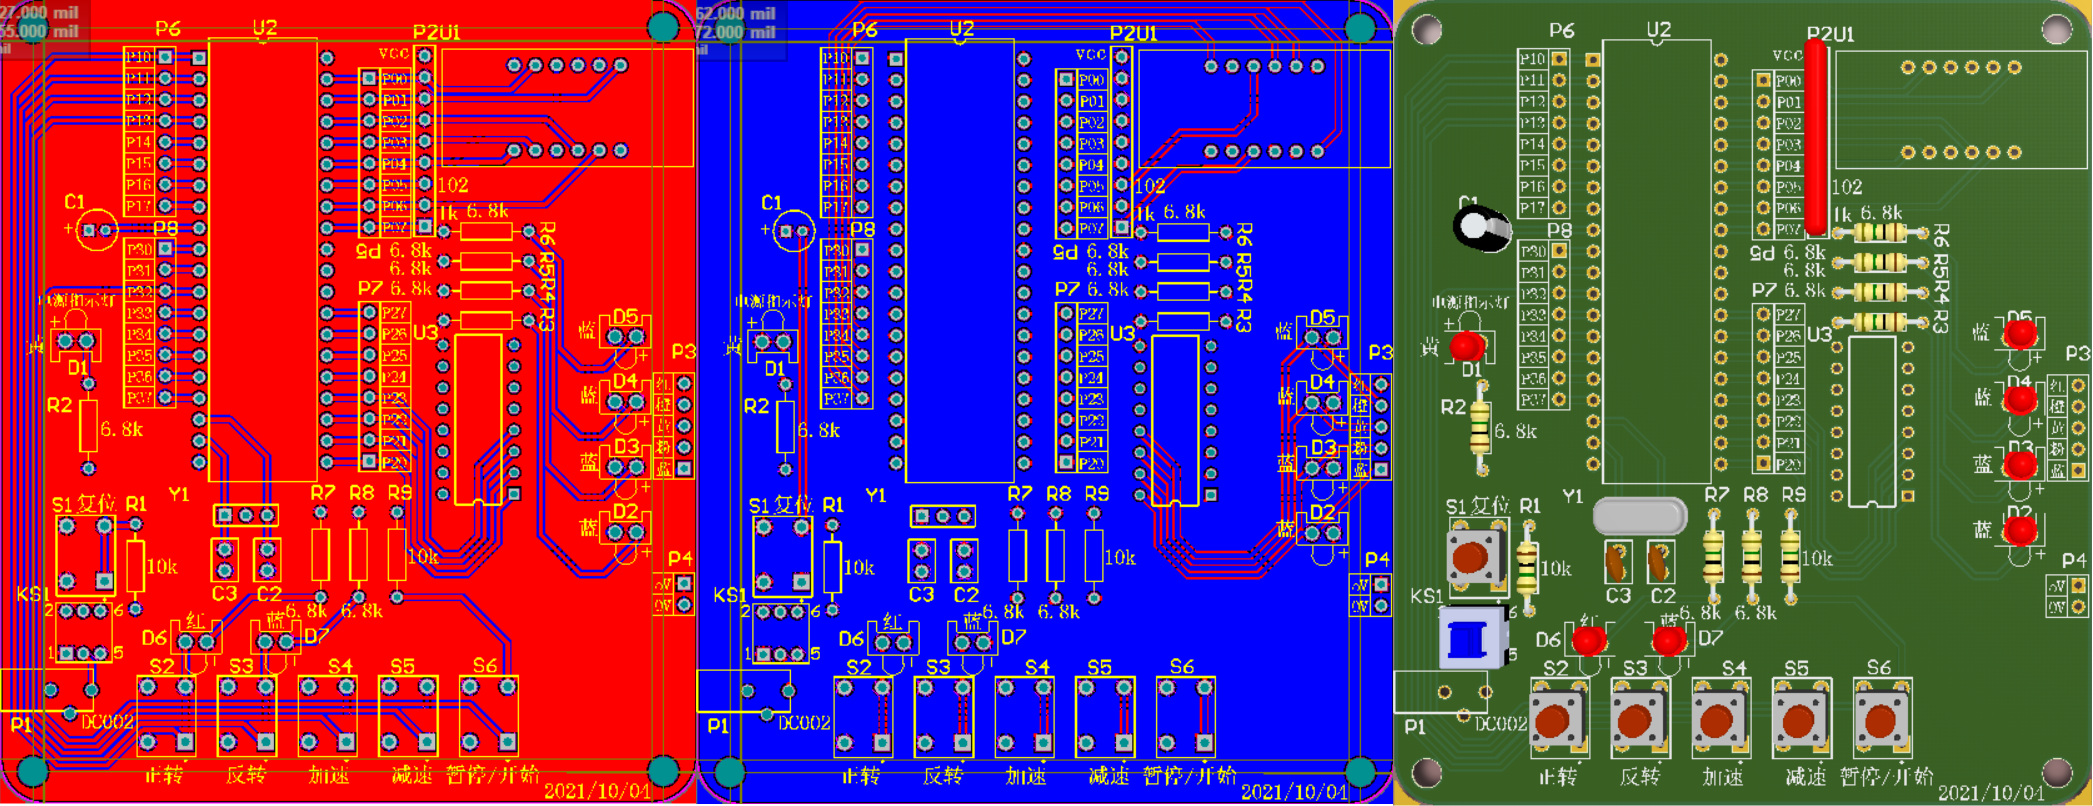Screen dimensions: 2093x806
Task: Click the R2 resistor footprint in blue view
Action: coord(785,425)
